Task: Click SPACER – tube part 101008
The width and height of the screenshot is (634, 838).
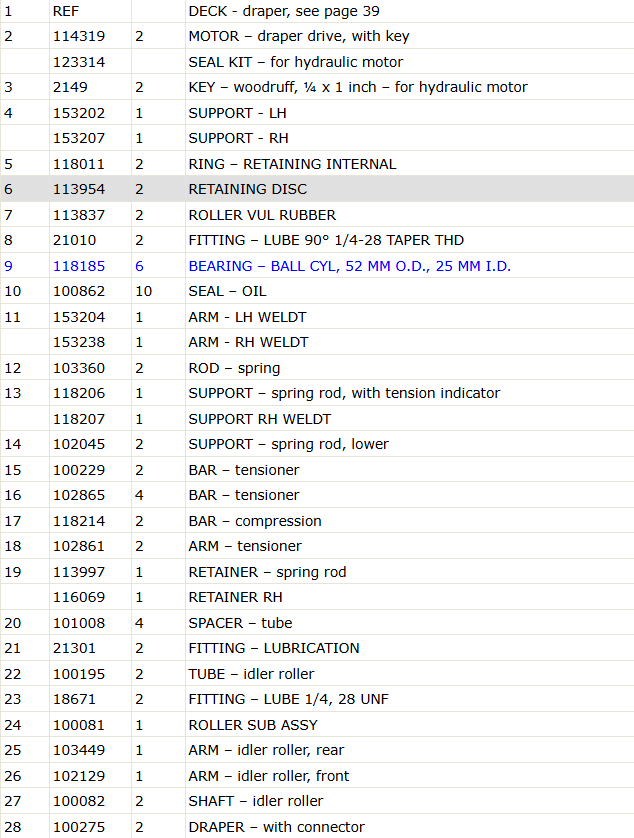Action: coord(79,623)
